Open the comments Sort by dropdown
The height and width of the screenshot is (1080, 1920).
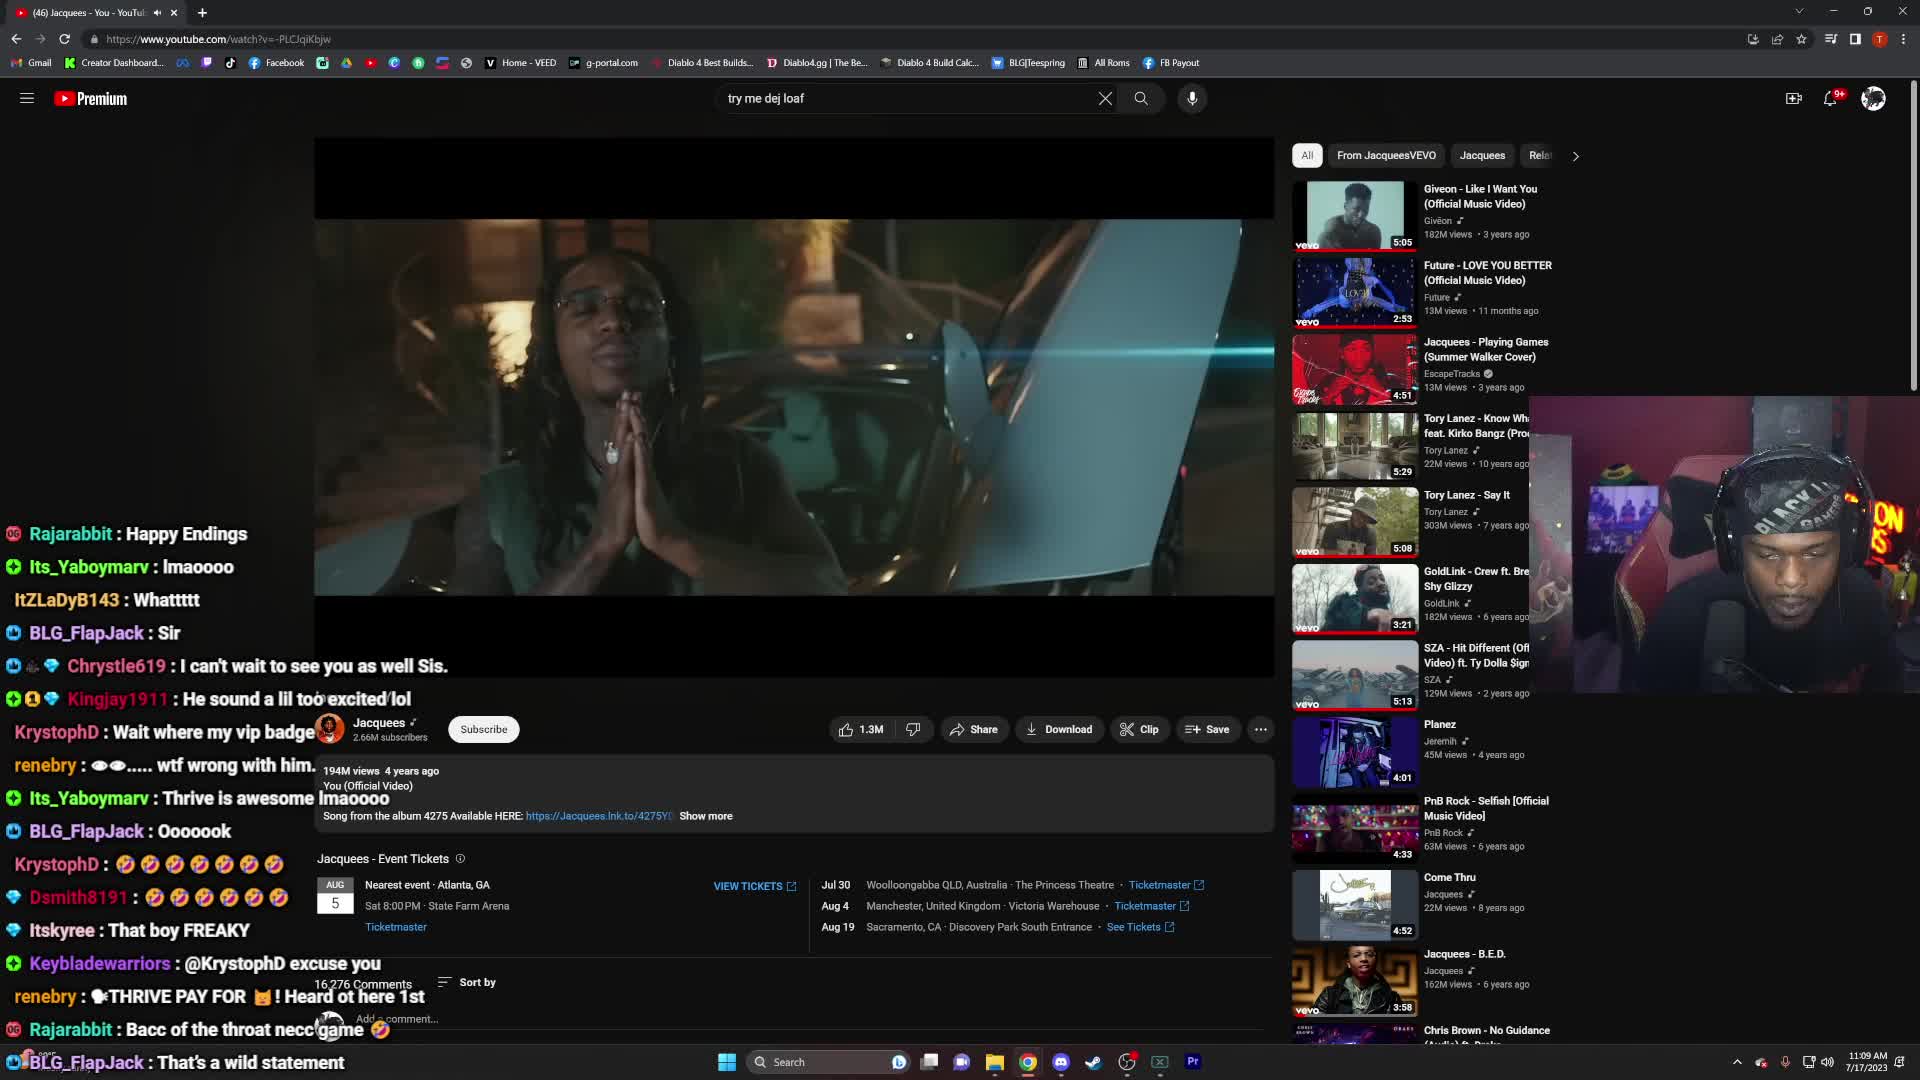[467, 983]
